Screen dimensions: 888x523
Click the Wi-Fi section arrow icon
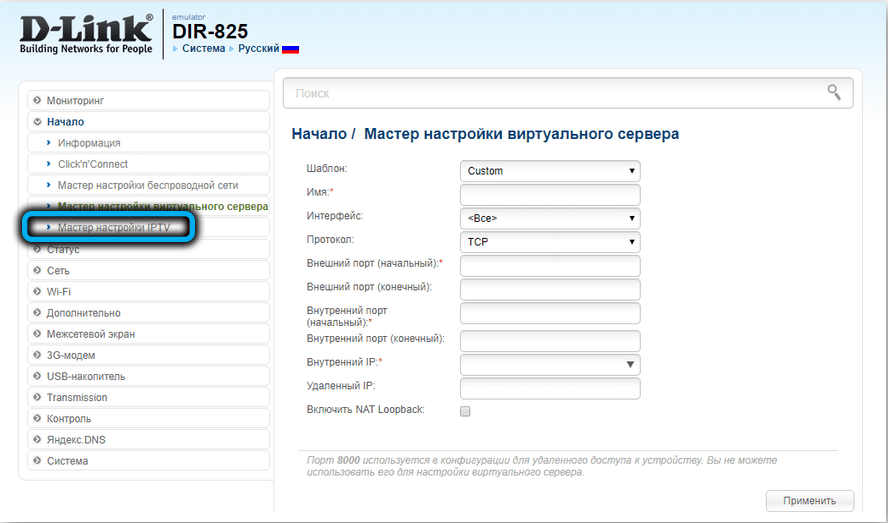37,292
